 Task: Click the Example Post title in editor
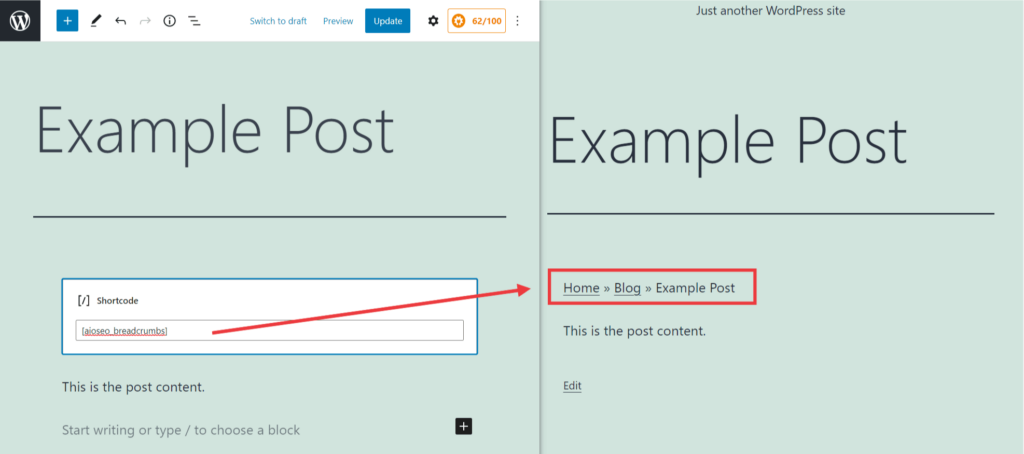click(x=216, y=133)
